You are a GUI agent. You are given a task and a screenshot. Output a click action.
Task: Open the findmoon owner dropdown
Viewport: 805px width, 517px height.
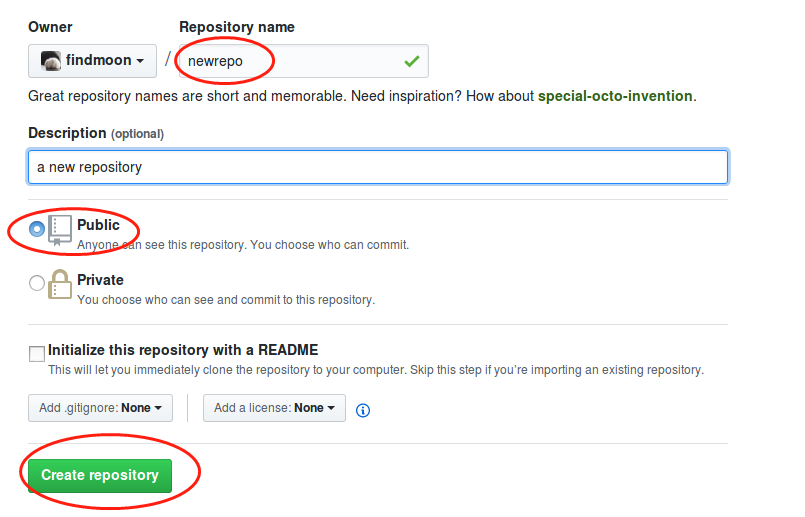click(92, 61)
